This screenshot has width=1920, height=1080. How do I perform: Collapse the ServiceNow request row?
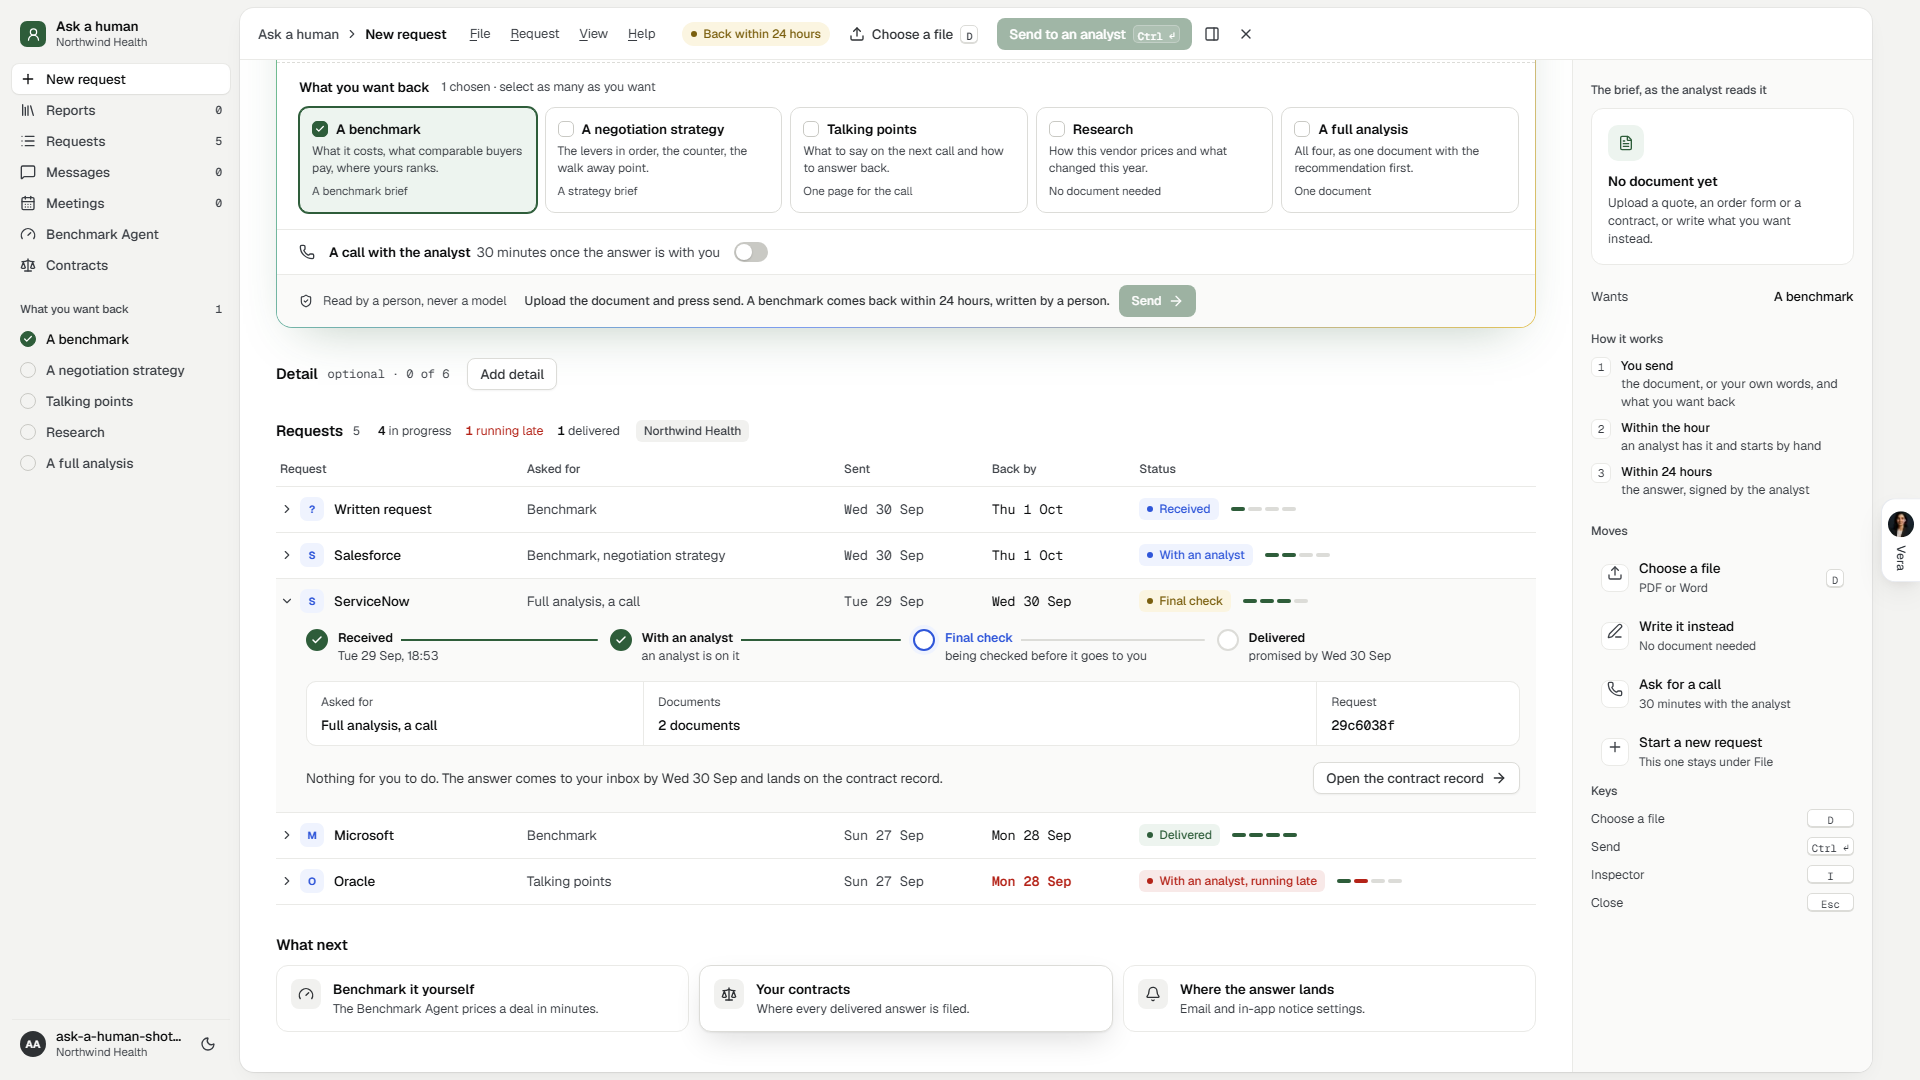(x=287, y=601)
